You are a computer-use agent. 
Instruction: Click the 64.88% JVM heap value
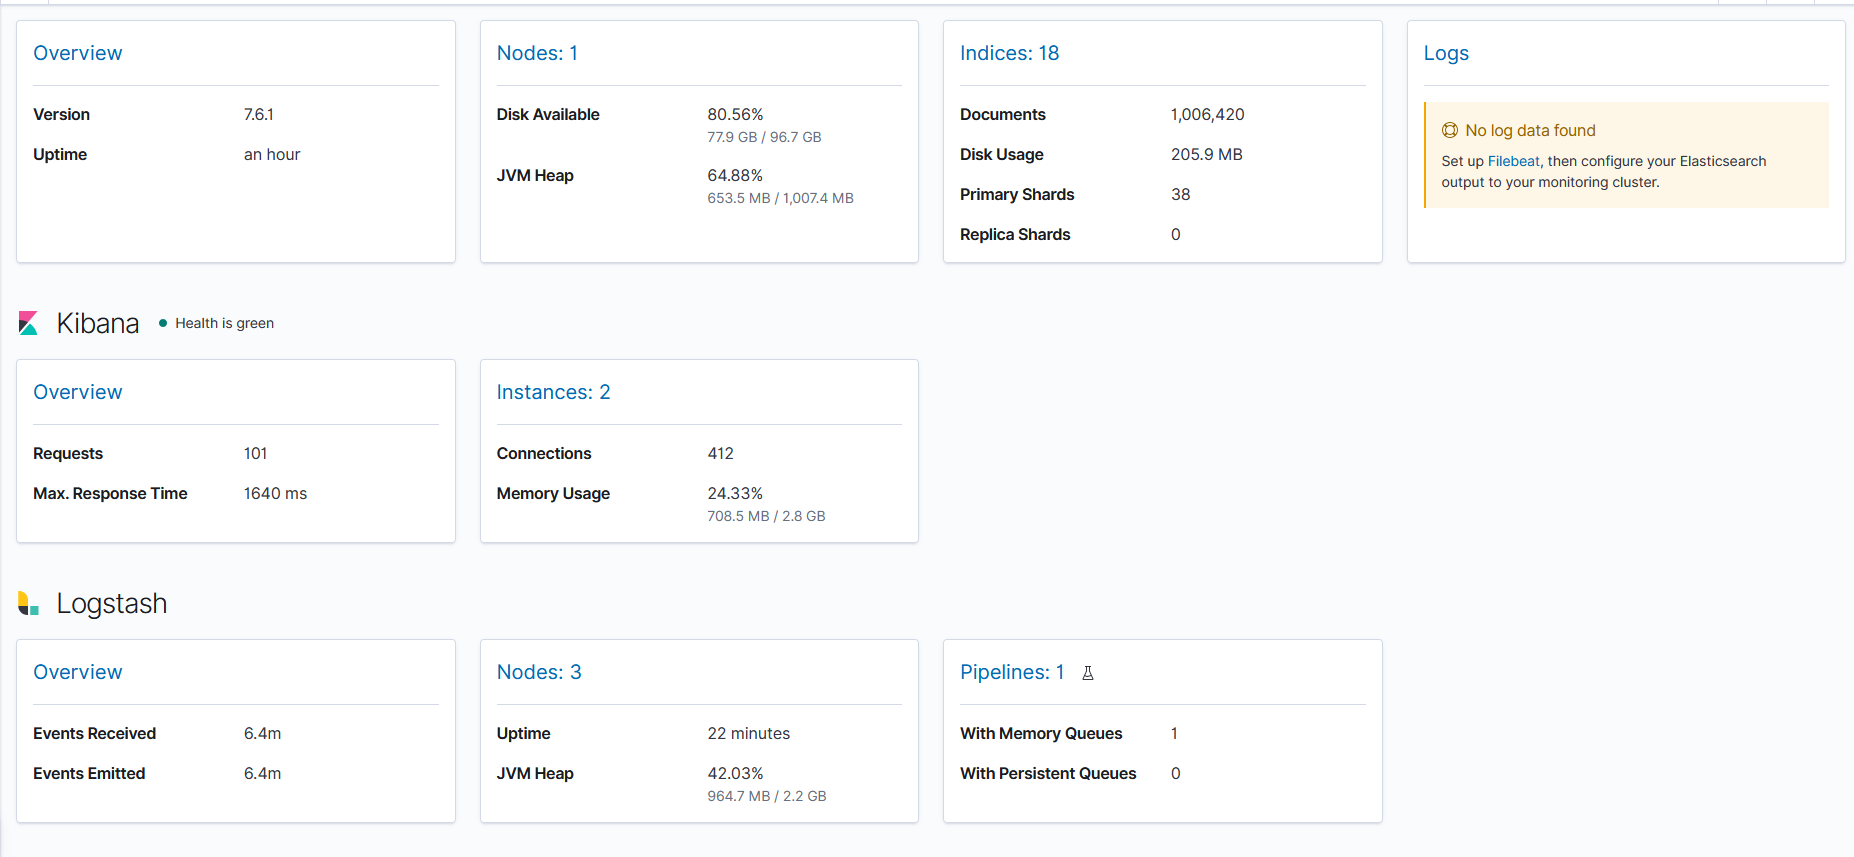[735, 175]
